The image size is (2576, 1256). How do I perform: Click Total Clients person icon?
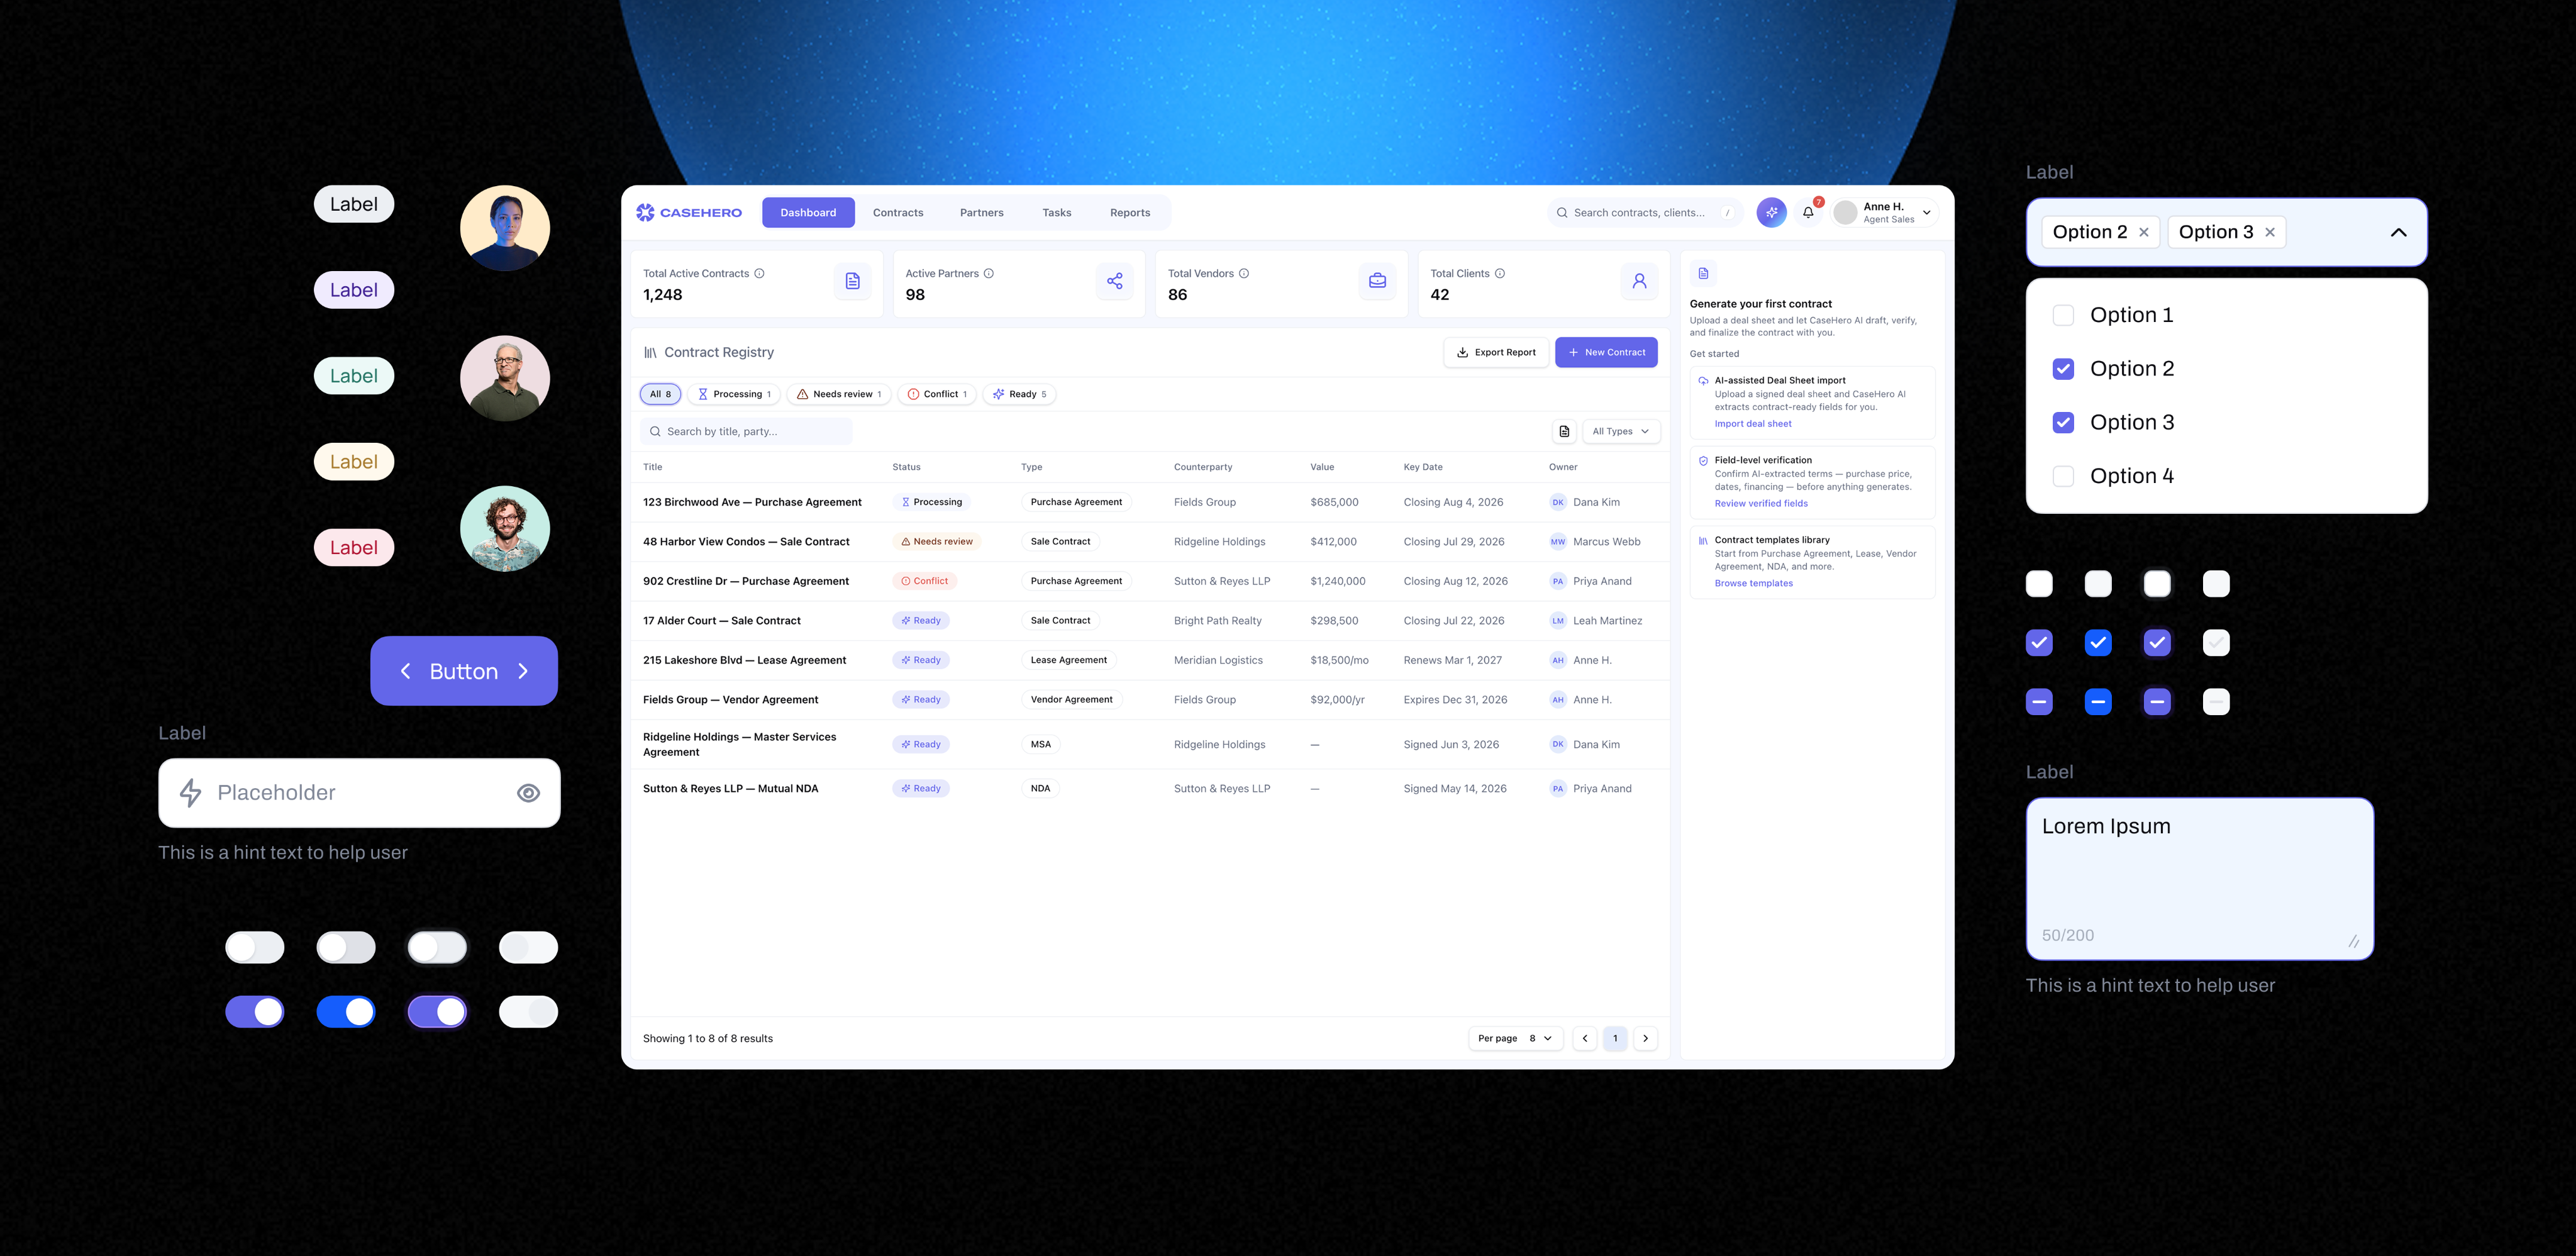(1639, 281)
